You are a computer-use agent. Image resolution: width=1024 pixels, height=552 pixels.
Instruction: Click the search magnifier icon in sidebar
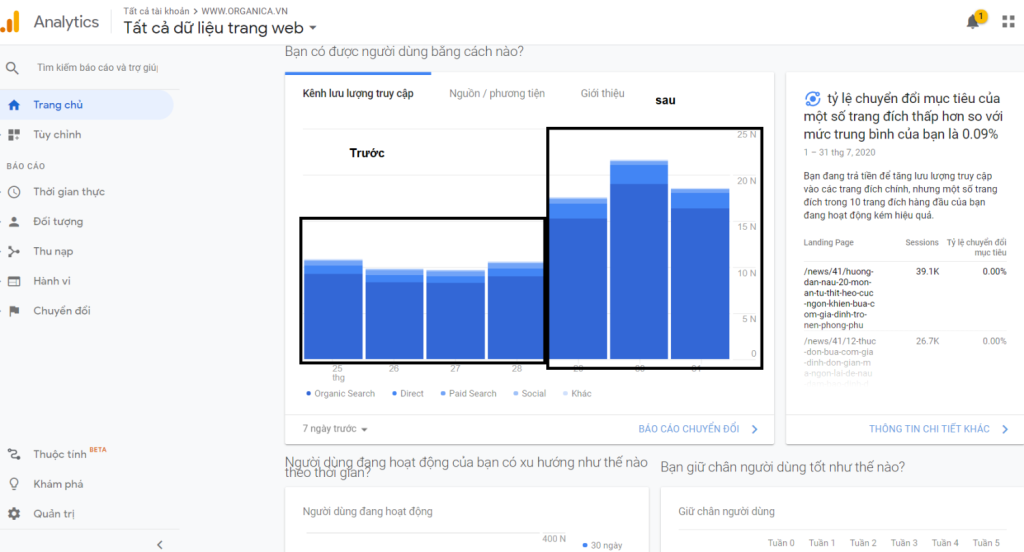click(13, 68)
